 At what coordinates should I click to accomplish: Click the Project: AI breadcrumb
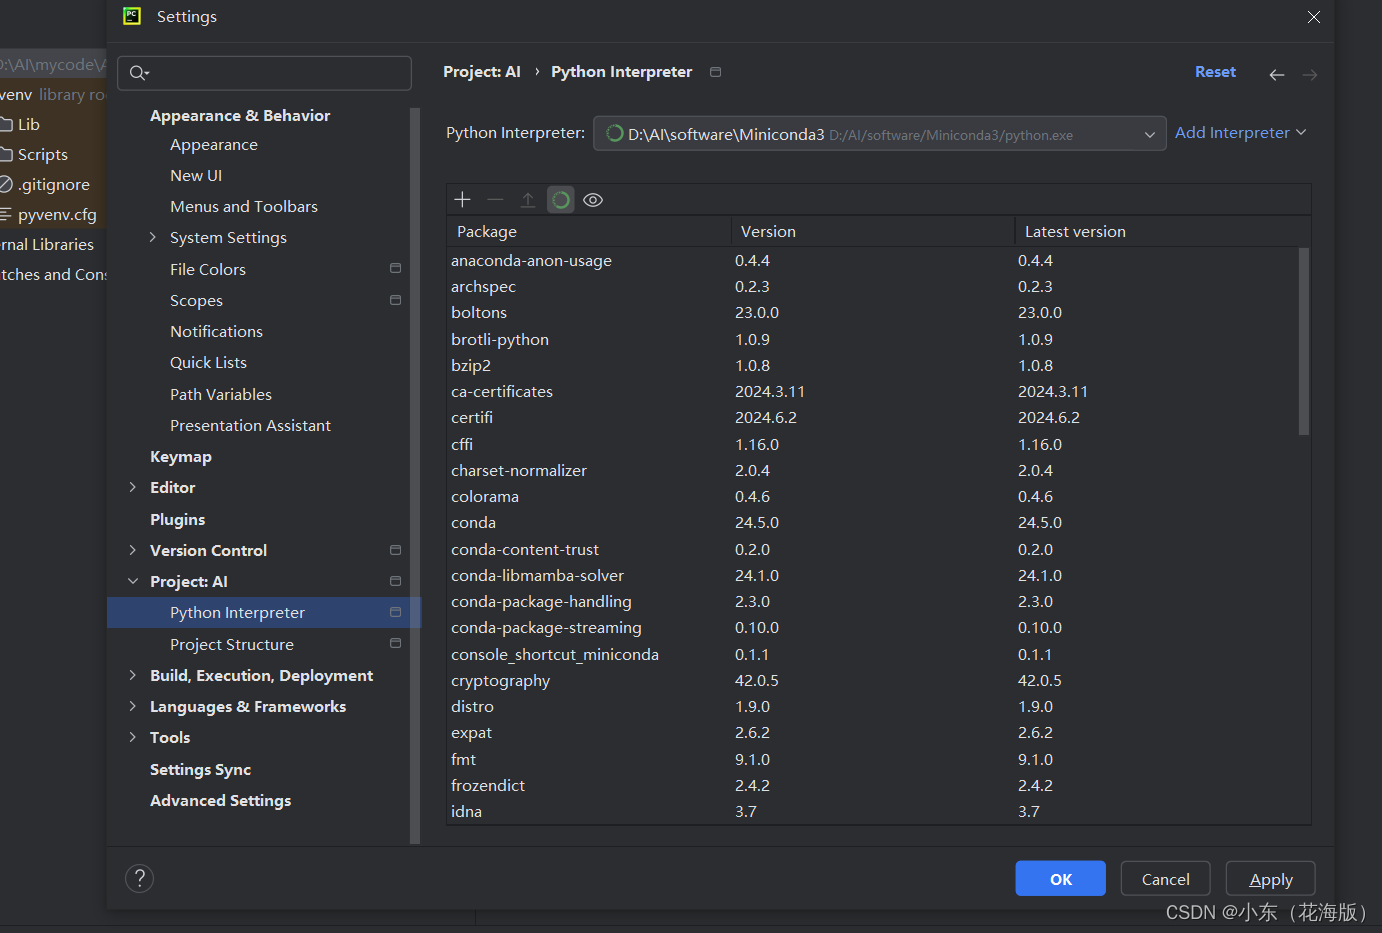[x=482, y=72]
